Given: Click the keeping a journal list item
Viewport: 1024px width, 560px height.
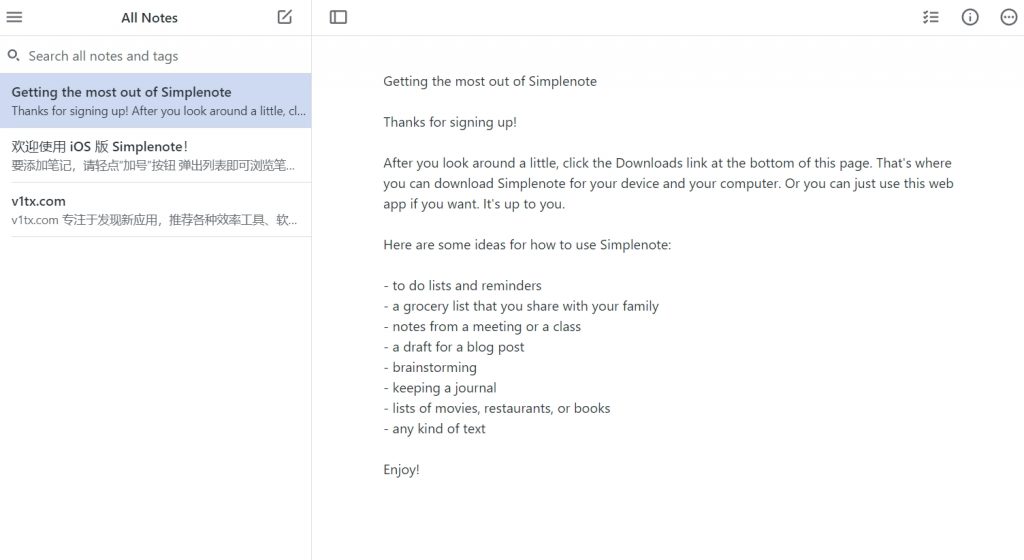Looking at the screenshot, I should (x=440, y=388).
